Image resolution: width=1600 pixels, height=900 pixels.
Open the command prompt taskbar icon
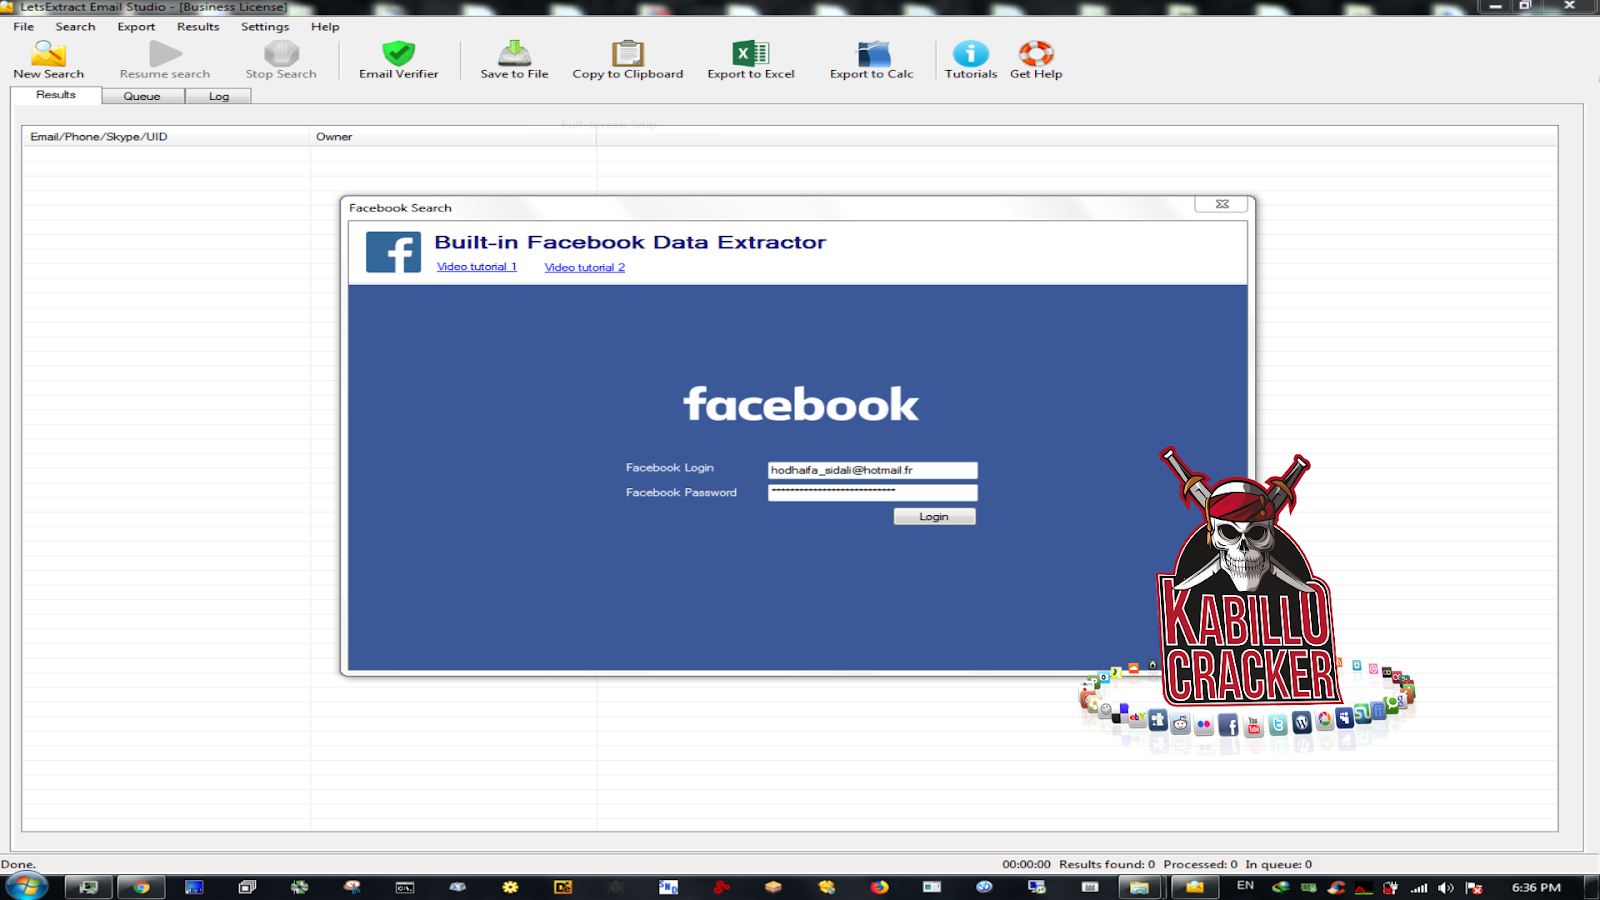point(404,887)
